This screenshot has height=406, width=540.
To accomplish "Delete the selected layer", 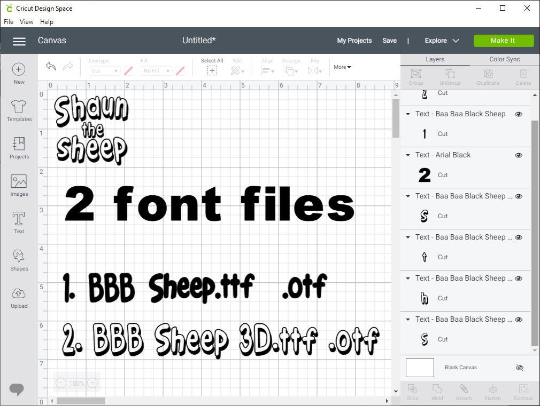I will 523,77.
